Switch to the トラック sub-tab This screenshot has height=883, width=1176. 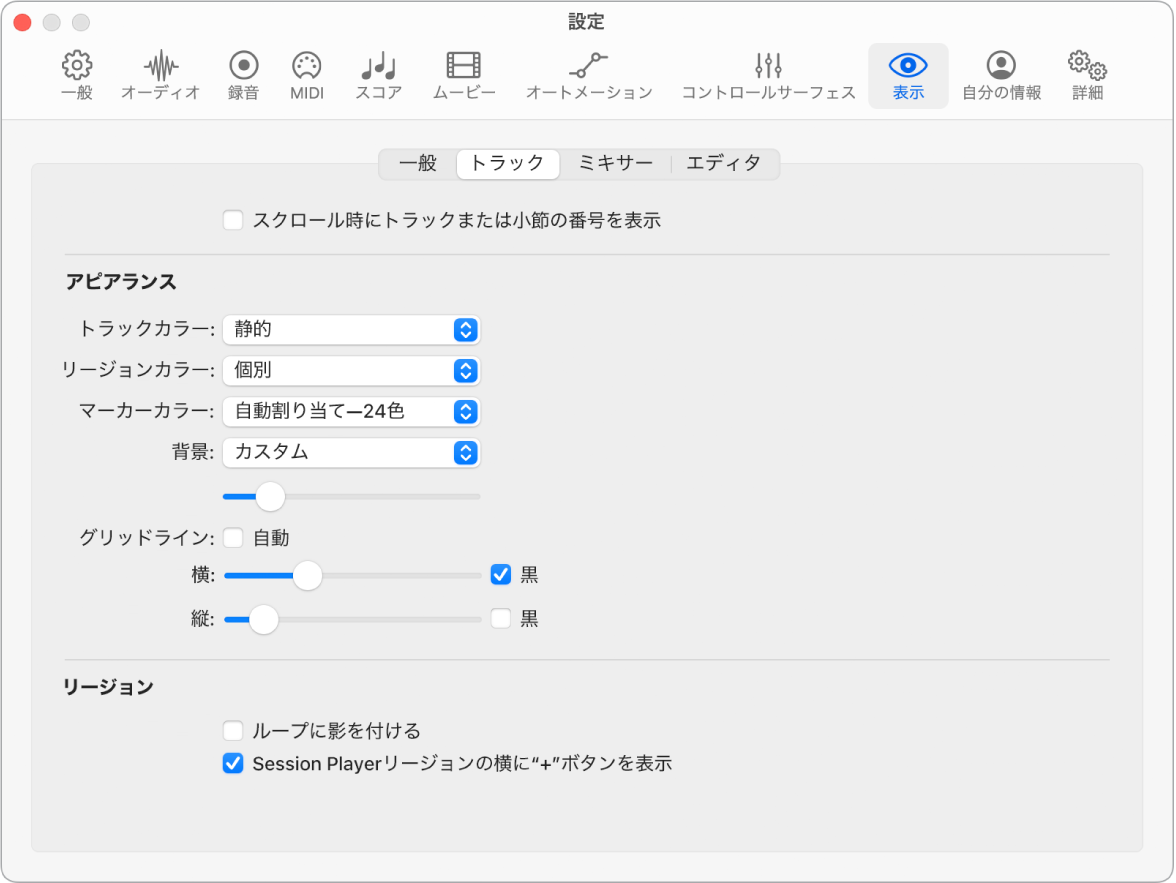pos(508,164)
